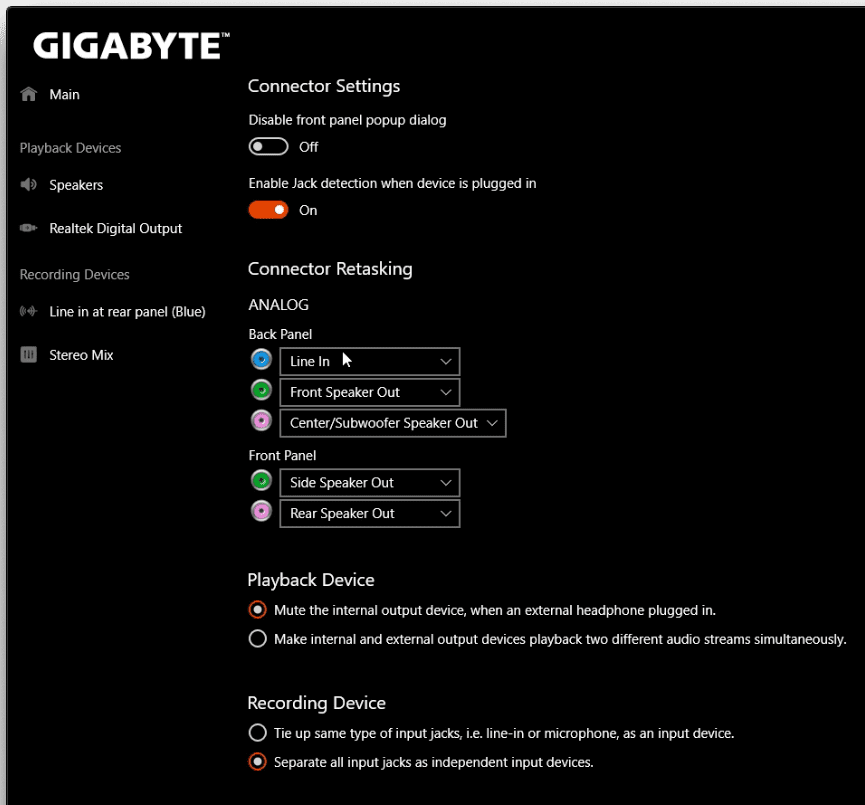This screenshot has width=865, height=805.
Task: Click the green front panel jack icon
Action: pyautogui.click(x=261, y=481)
